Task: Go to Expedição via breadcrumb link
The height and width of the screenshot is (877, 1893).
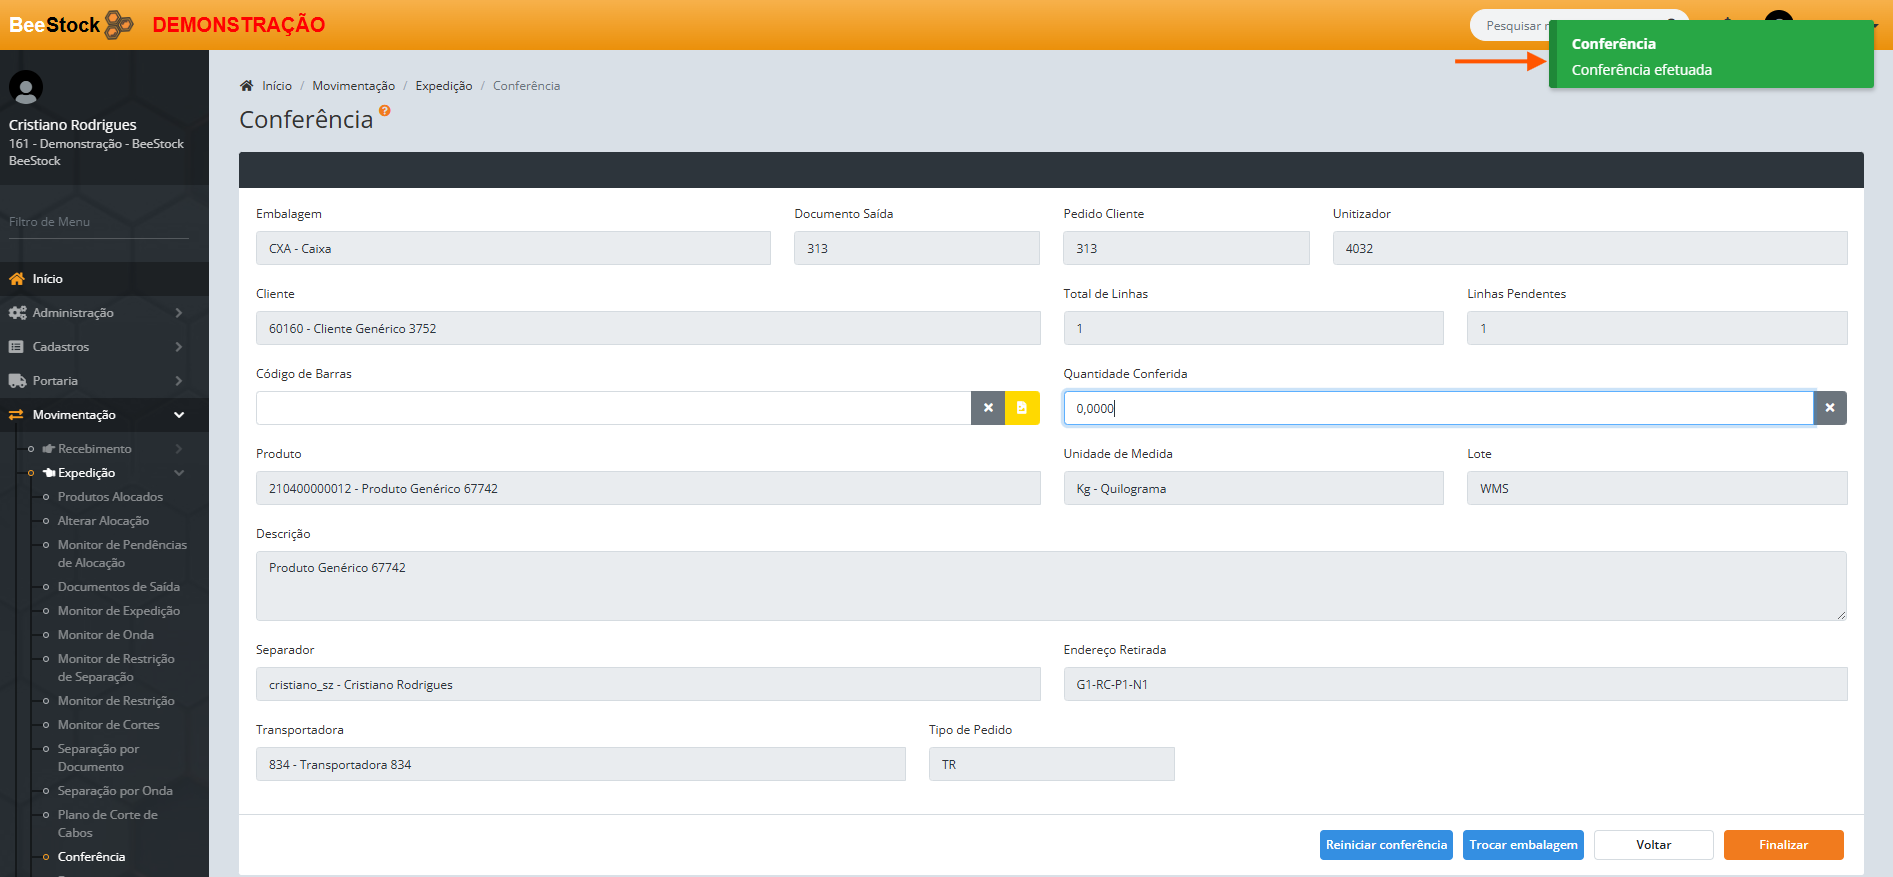Action: pos(443,86)
